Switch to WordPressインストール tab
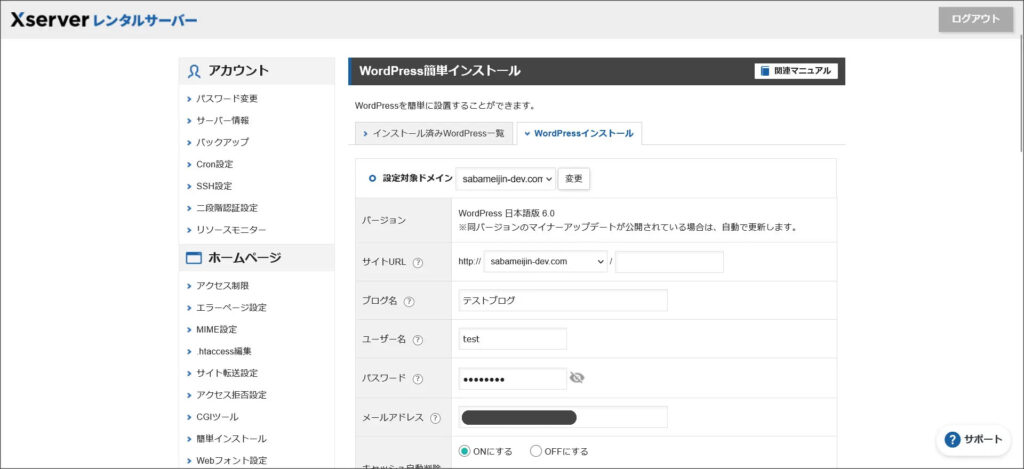 579,133
